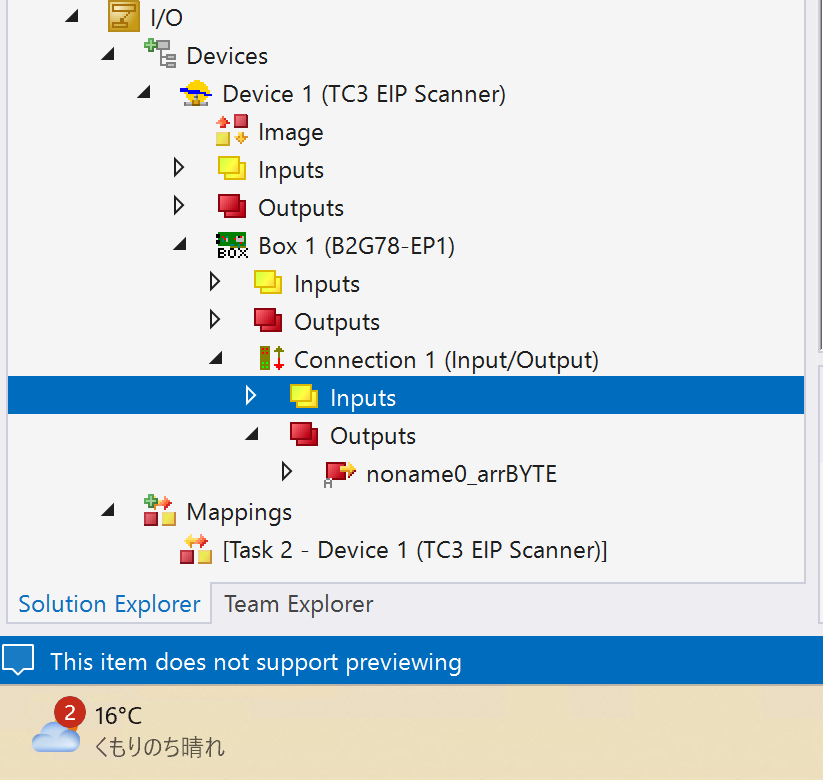Click the Task 2 mapping icon
The width and height of the screenshot is (823, 780).
tap(196, 549)
